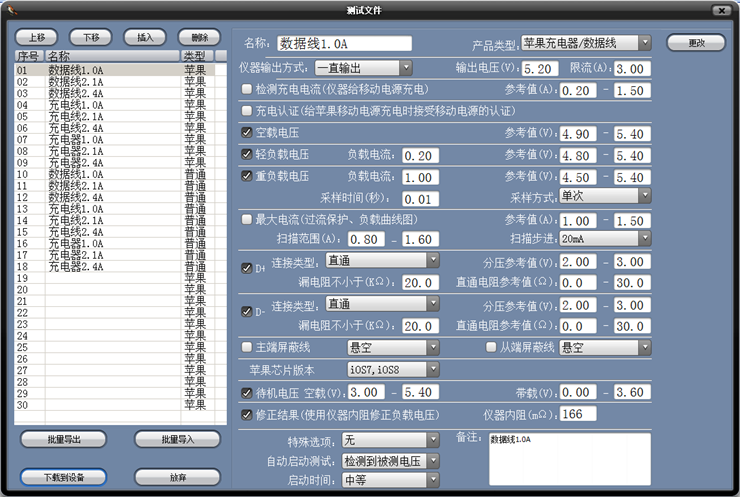The height and width of the screenshot is (497, 740).
Task: Open the 产品类型 dropdown
Action: (643, 43)
